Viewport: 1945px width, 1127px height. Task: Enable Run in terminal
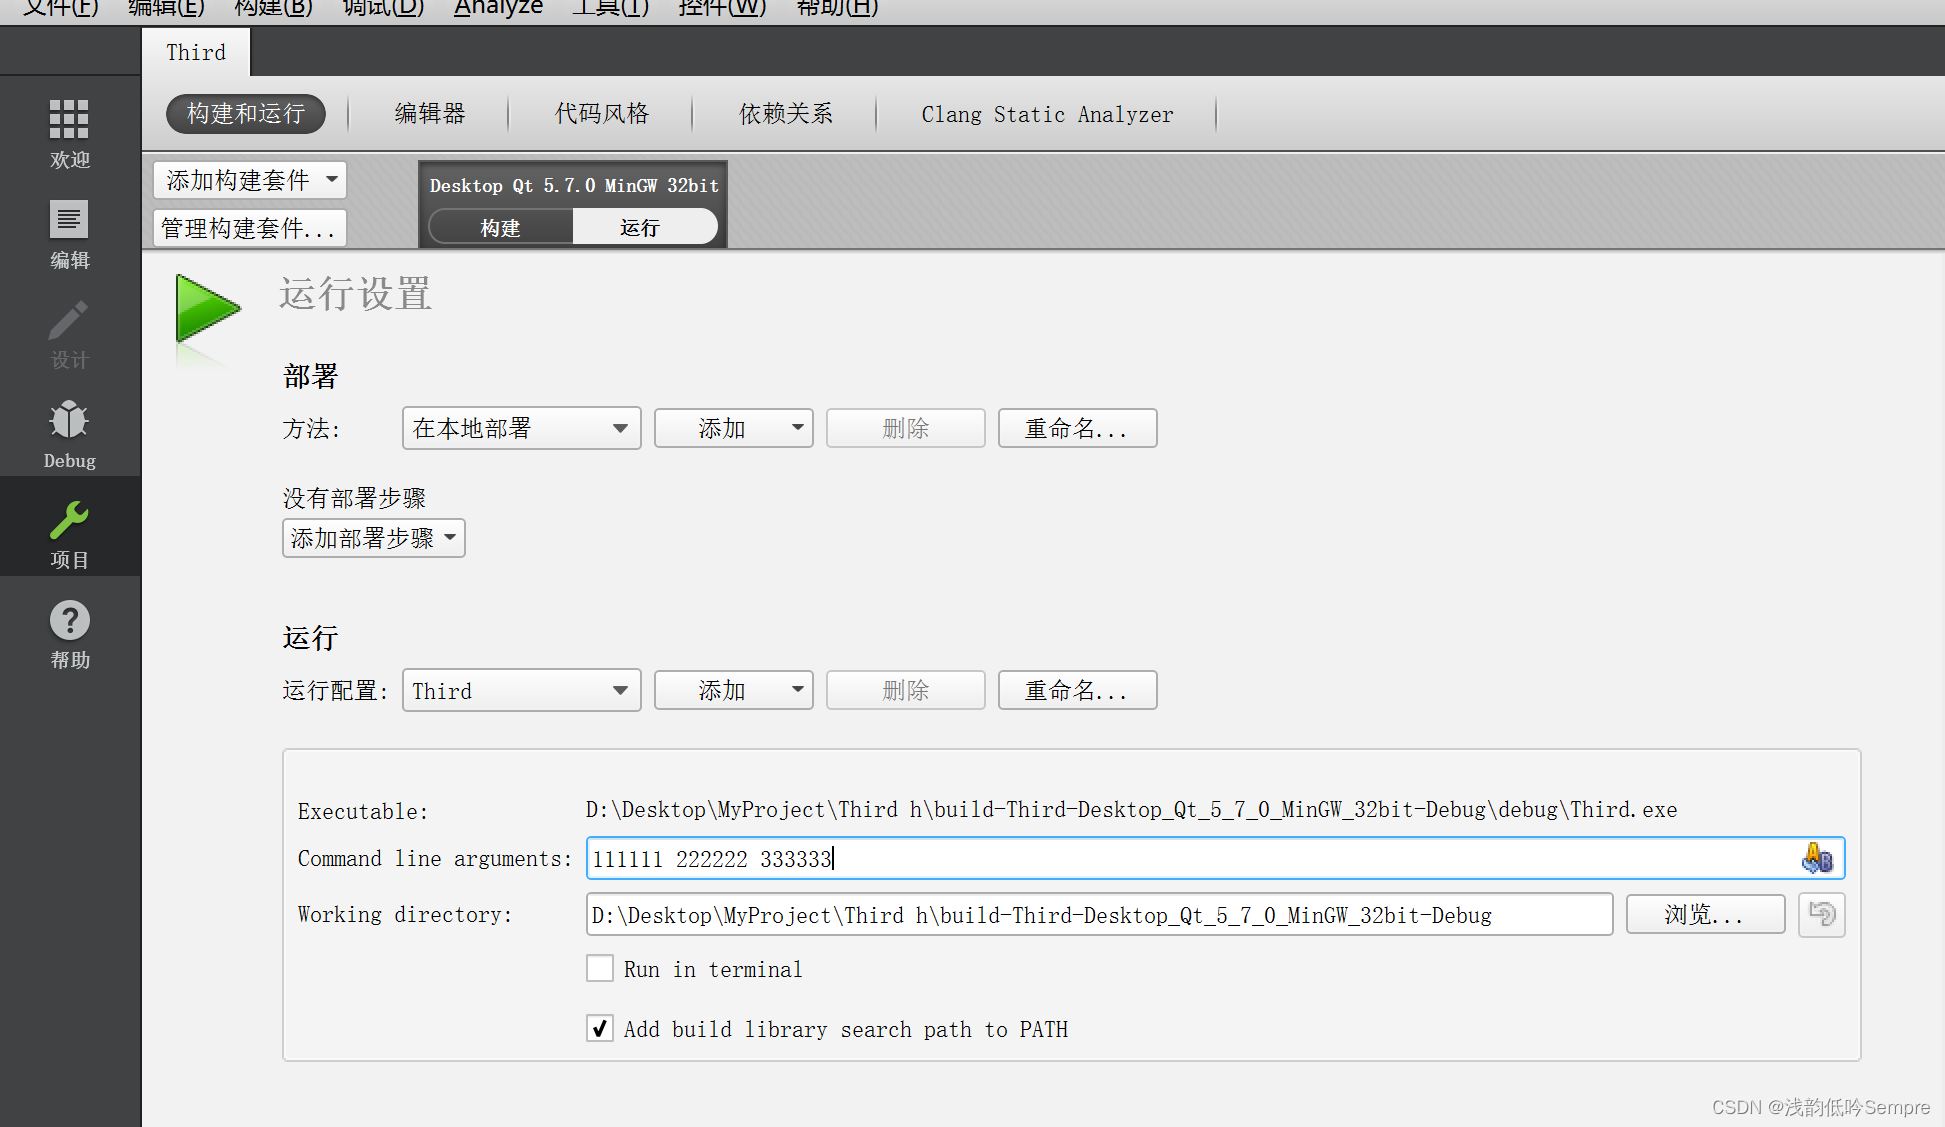tap(599, 968)
